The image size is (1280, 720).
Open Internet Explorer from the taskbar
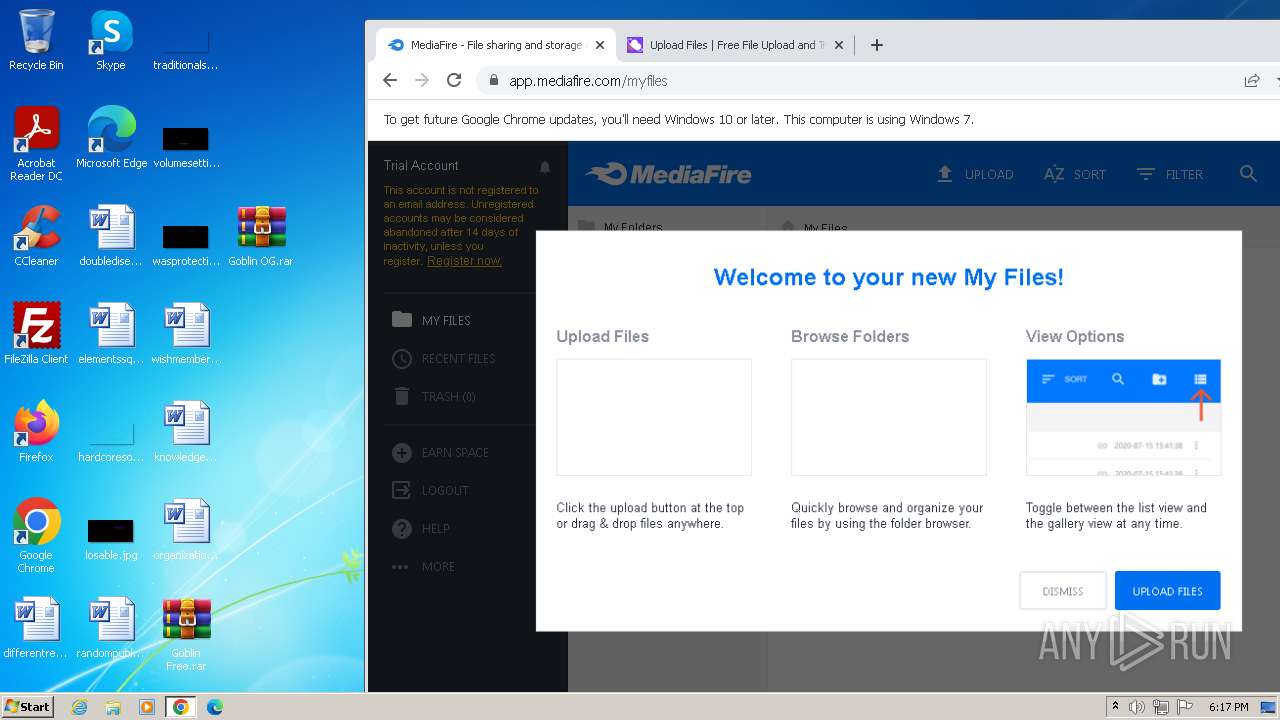[x=79, y=707]
